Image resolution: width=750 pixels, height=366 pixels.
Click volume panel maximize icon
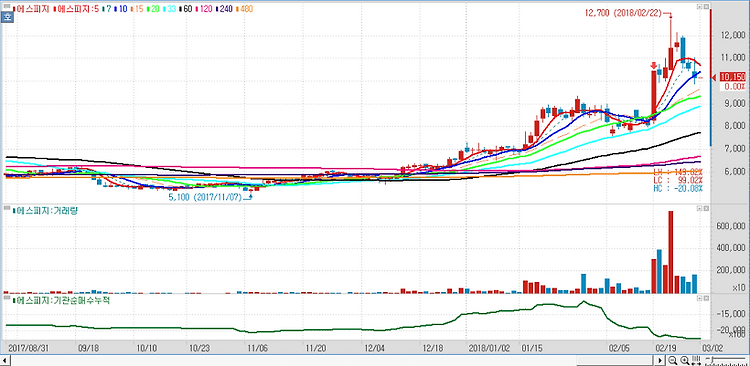(x=699, y=209)
